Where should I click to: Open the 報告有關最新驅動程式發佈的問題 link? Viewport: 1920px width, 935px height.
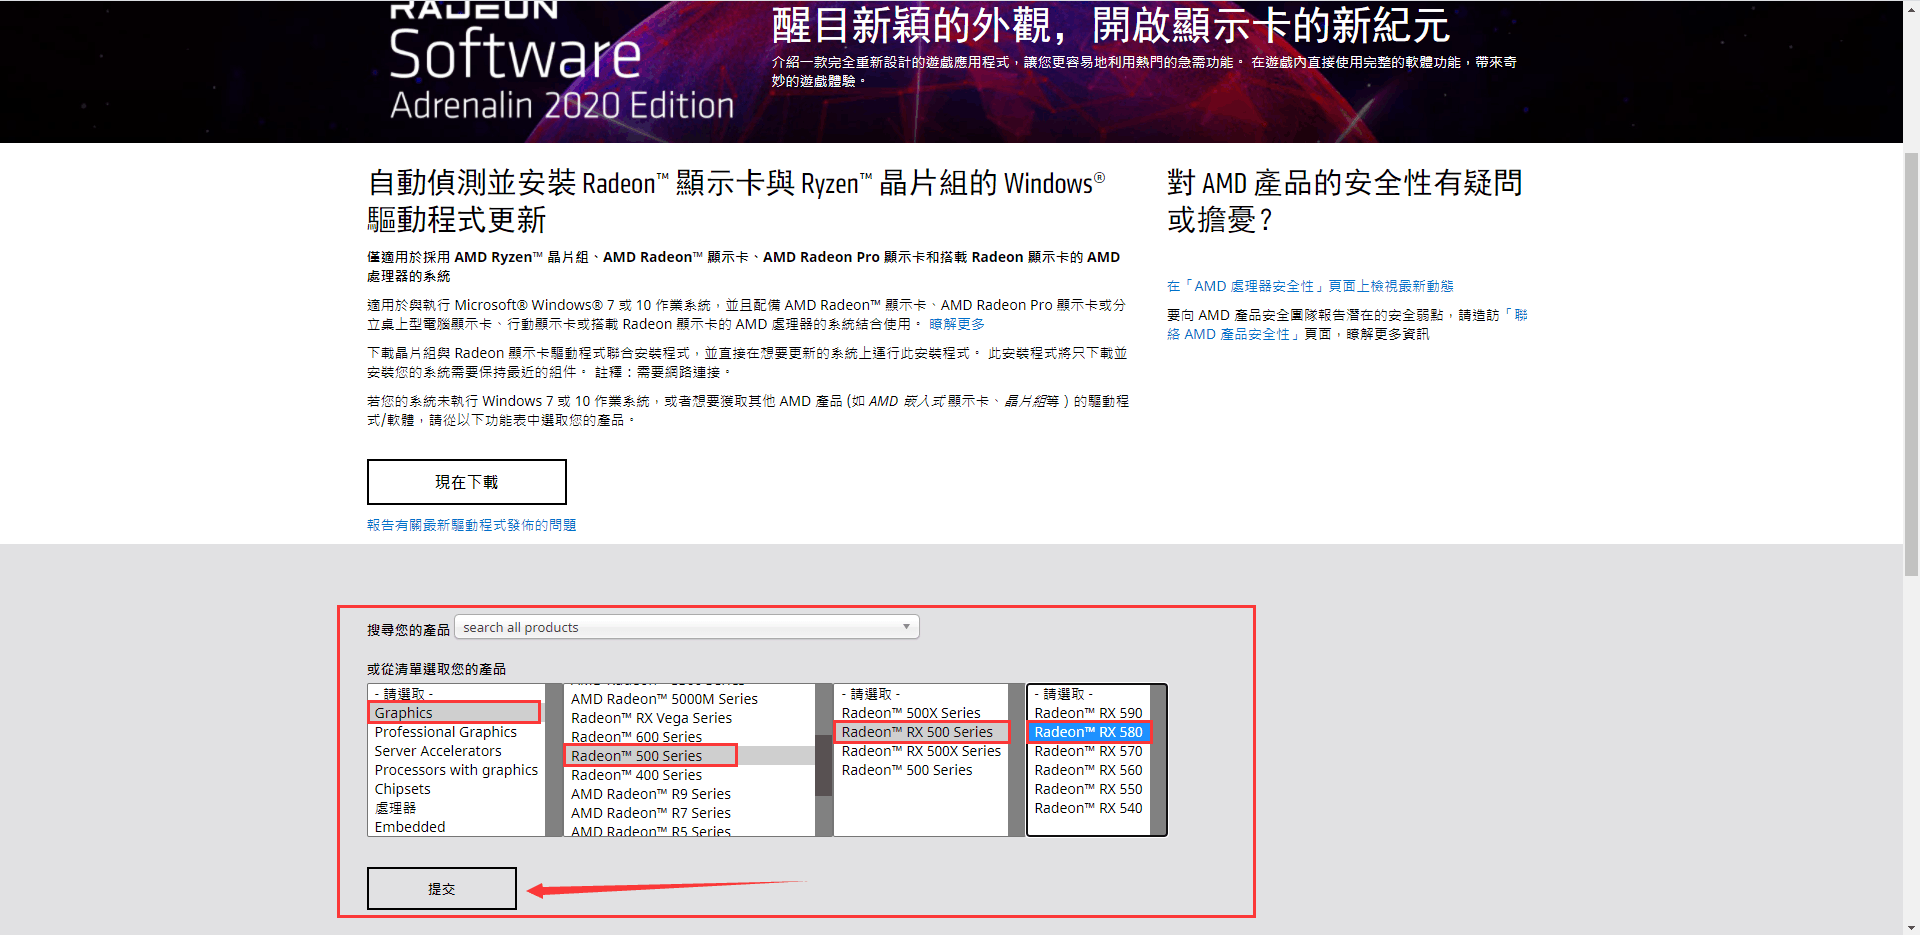click(471, 525)
